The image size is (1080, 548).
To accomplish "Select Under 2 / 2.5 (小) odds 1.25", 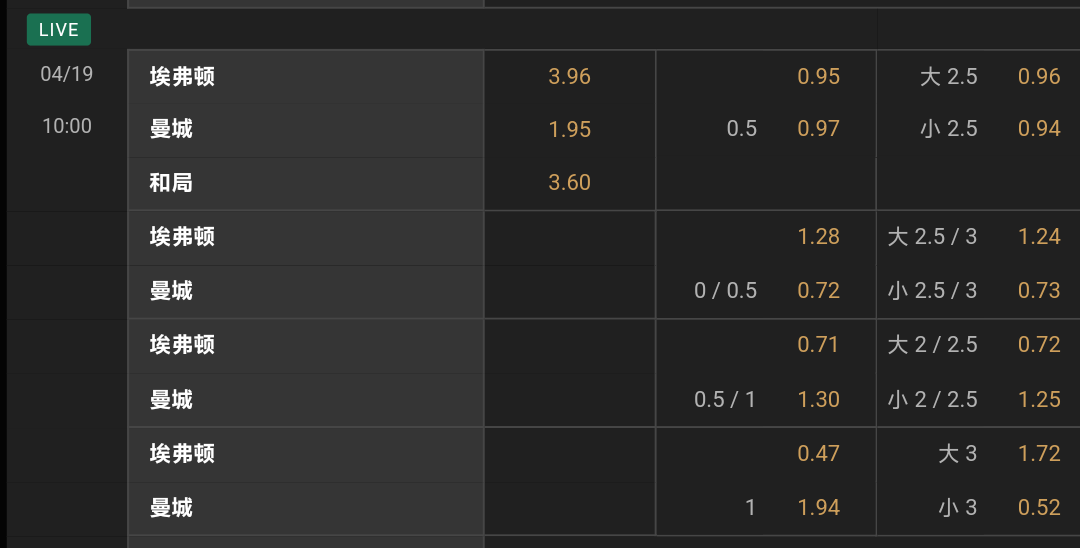I will 1039,400.
